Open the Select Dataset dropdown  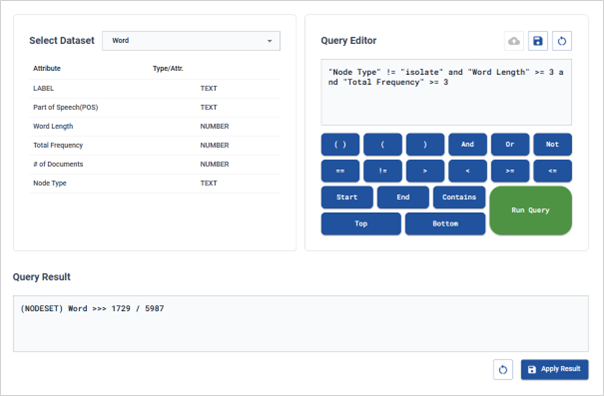(x=191, y=41)
